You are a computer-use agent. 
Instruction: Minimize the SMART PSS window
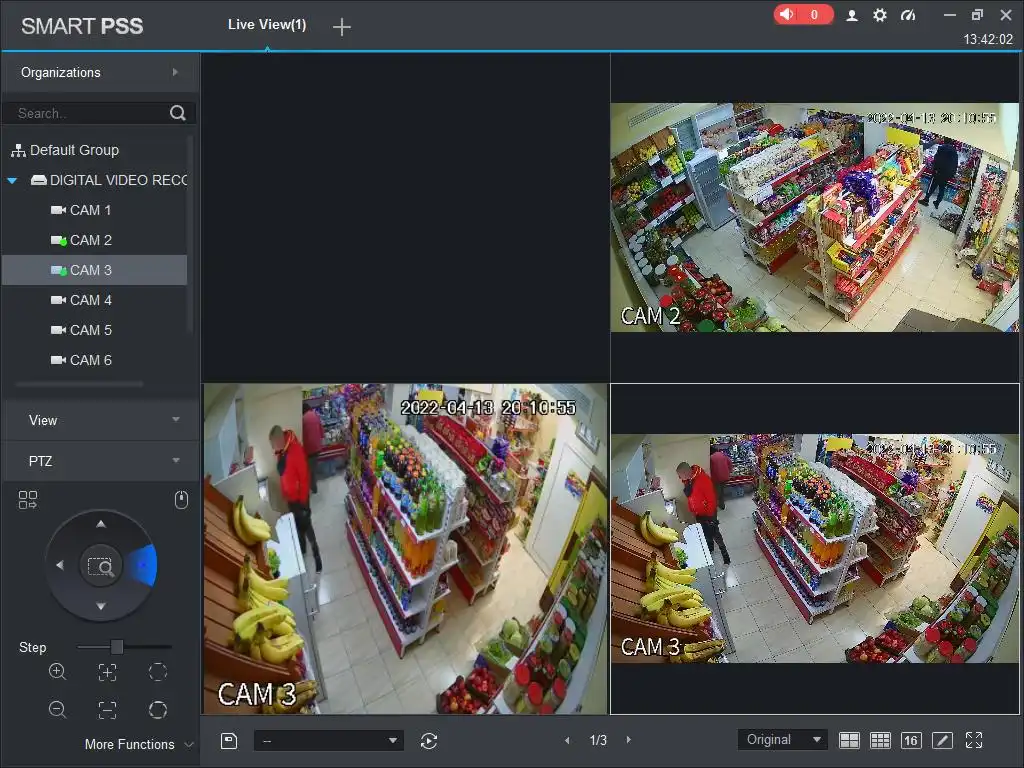pyautogui.click(x=950, y=14)
